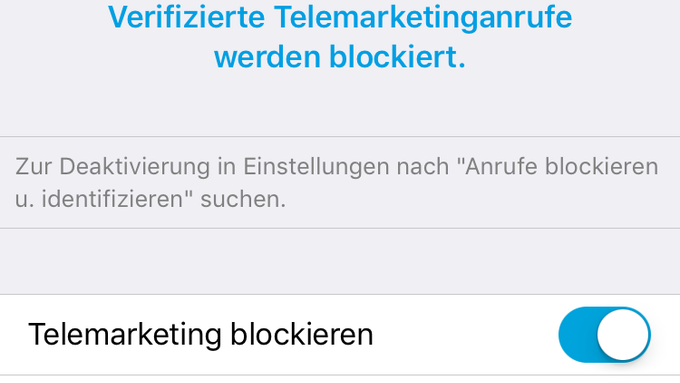Click the word "Verifizierte" in the heading
The image size is (680, 383).
click(x=186, y=17)
